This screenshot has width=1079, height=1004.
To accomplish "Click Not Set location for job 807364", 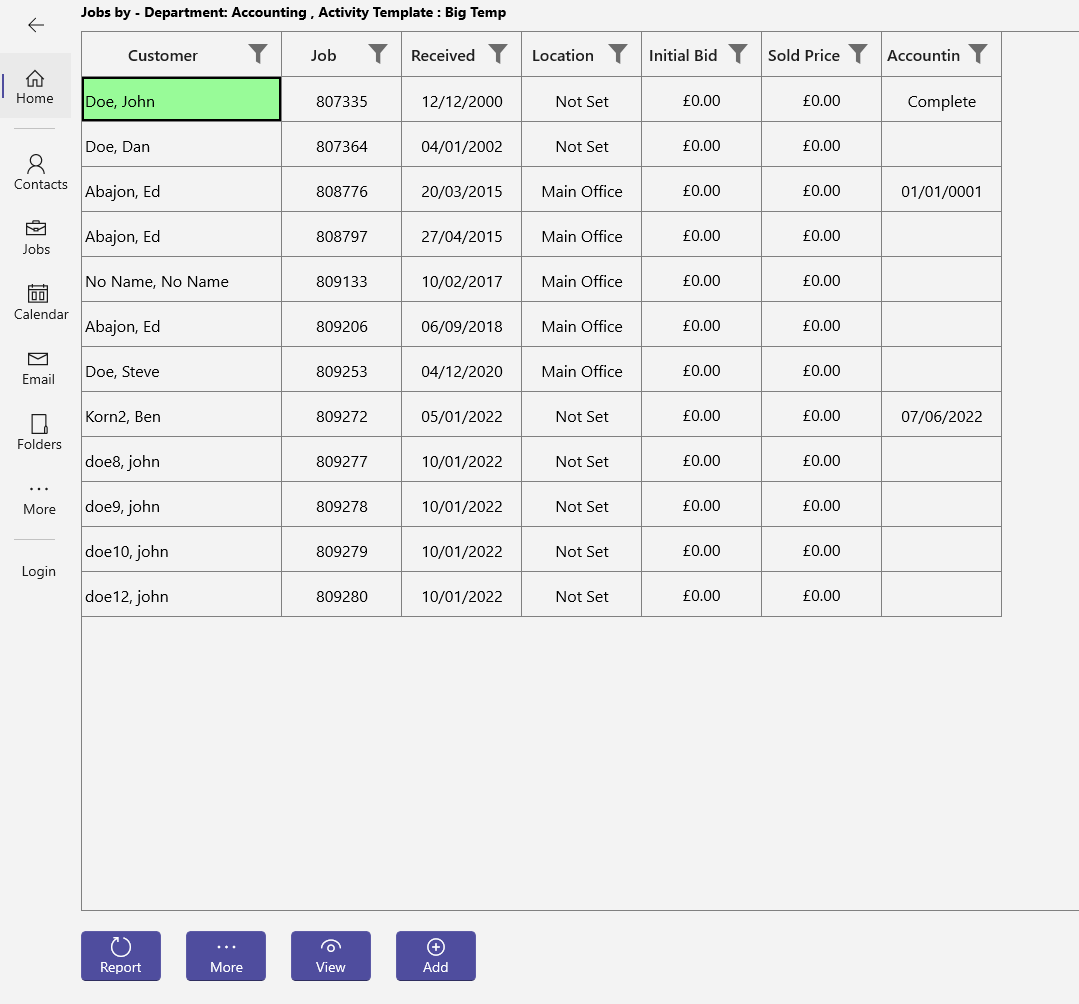I will pos(581,147).
